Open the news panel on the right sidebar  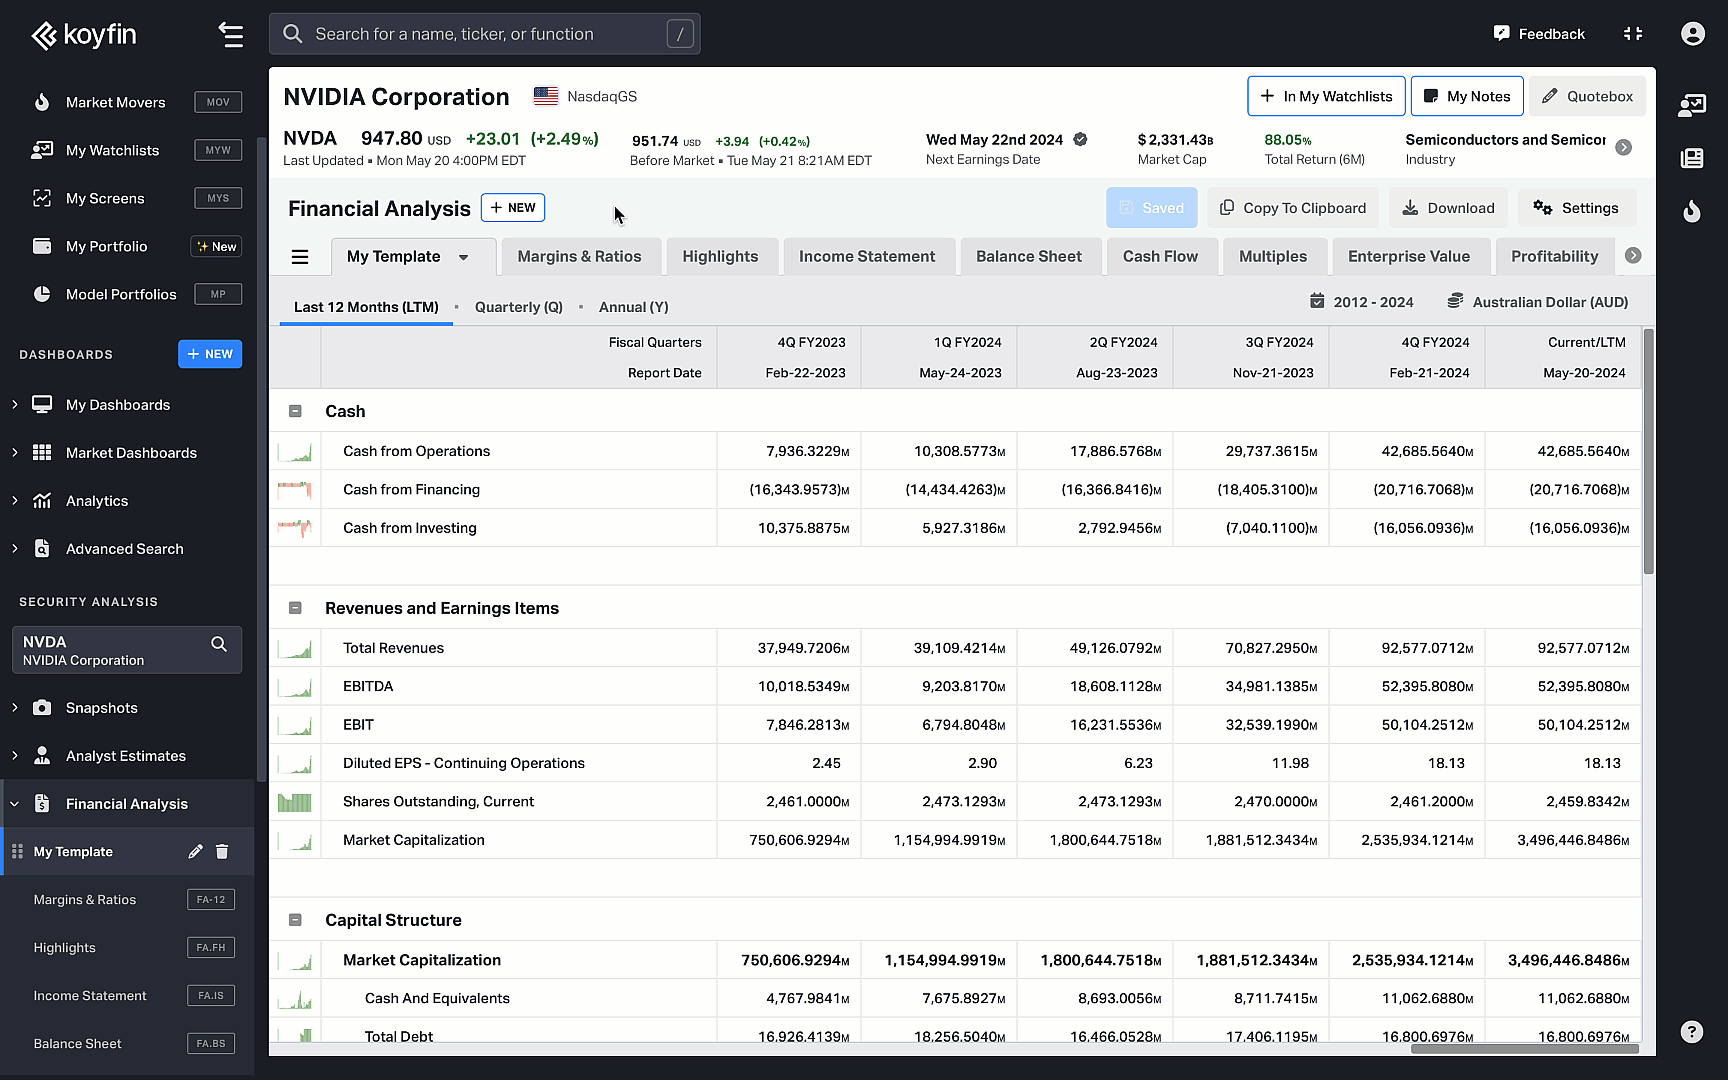tap(1692, 158)
